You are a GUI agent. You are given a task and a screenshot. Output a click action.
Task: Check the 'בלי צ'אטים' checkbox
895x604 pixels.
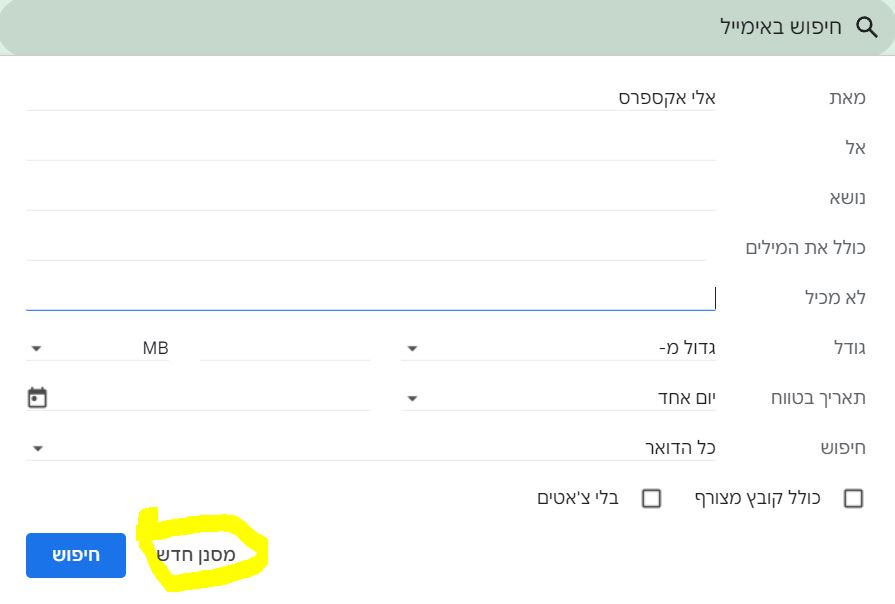651,498
